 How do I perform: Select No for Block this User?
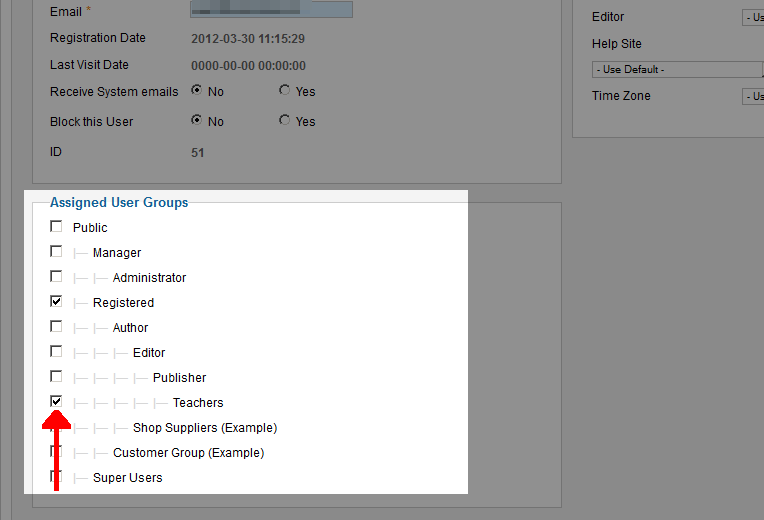click(196, 121)
